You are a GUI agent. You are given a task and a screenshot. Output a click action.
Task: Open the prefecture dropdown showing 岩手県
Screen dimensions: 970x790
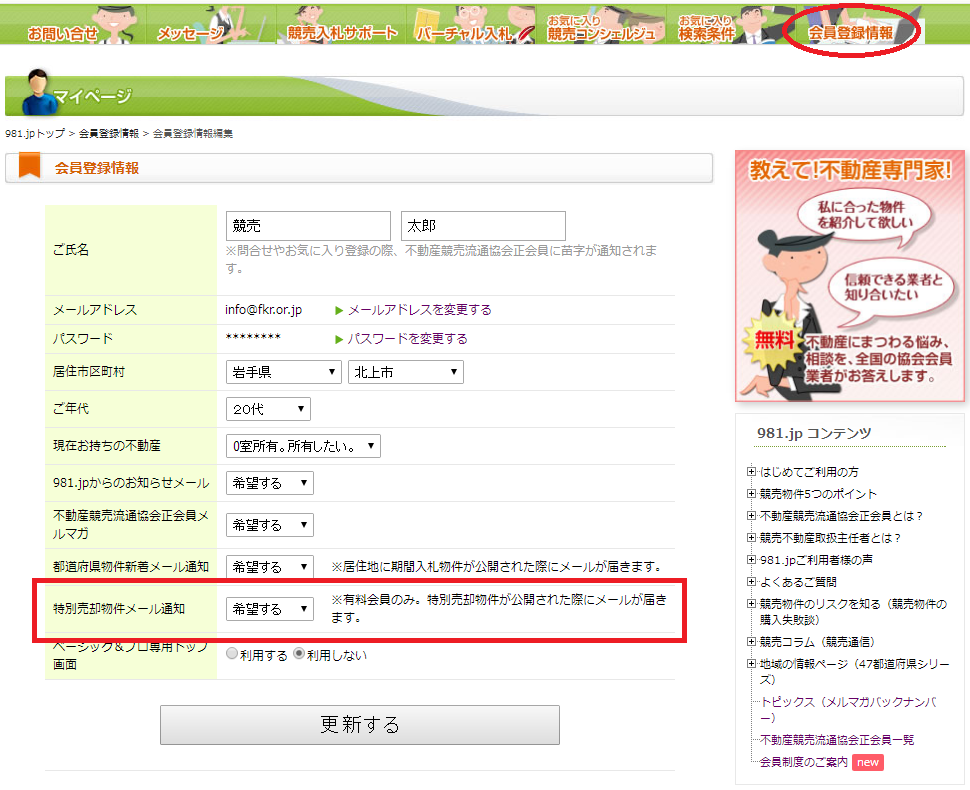point(283,372)
